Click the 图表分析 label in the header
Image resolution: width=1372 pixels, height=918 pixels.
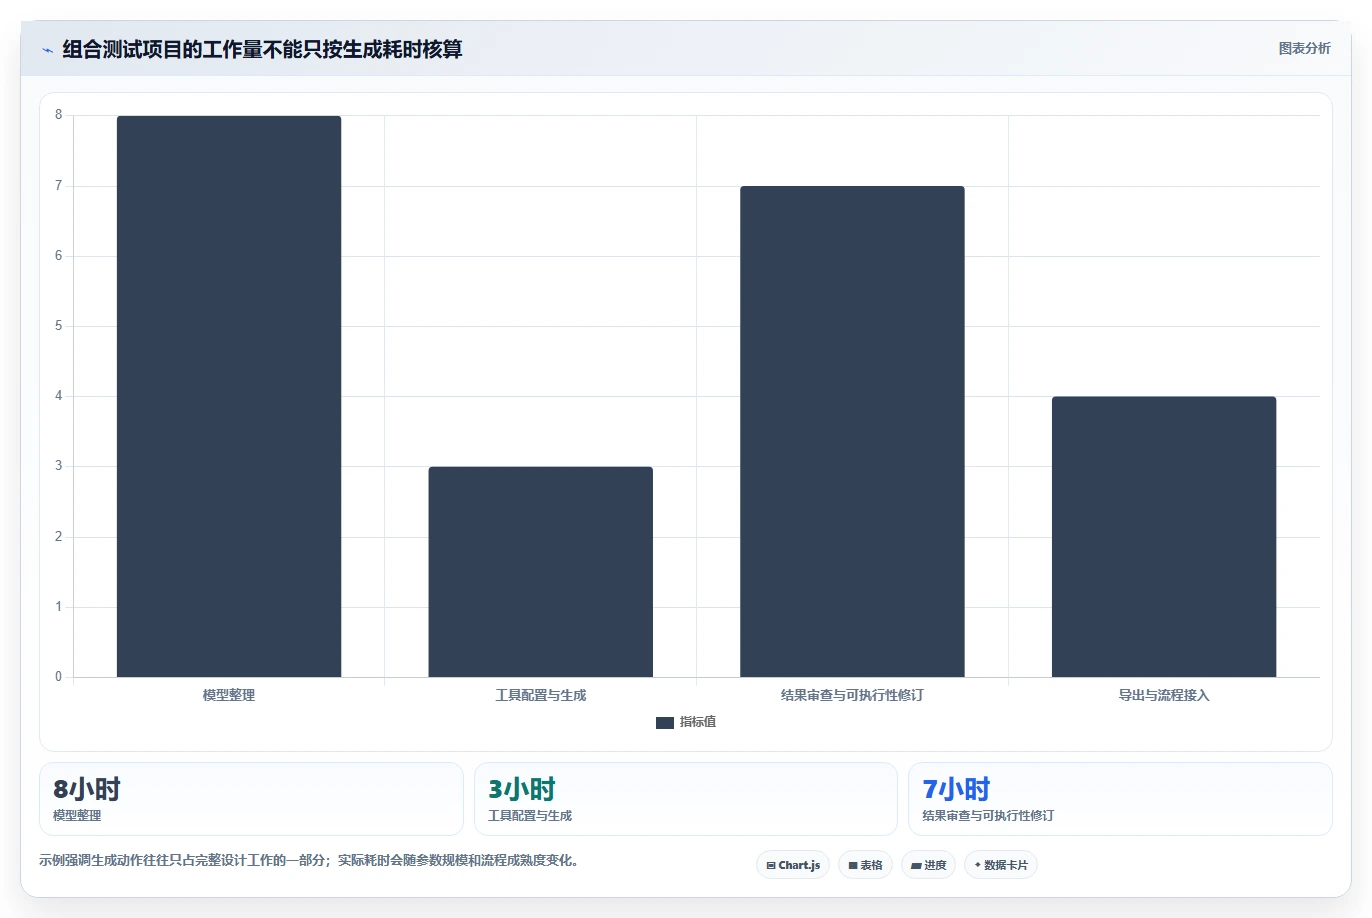(1304, 48)
